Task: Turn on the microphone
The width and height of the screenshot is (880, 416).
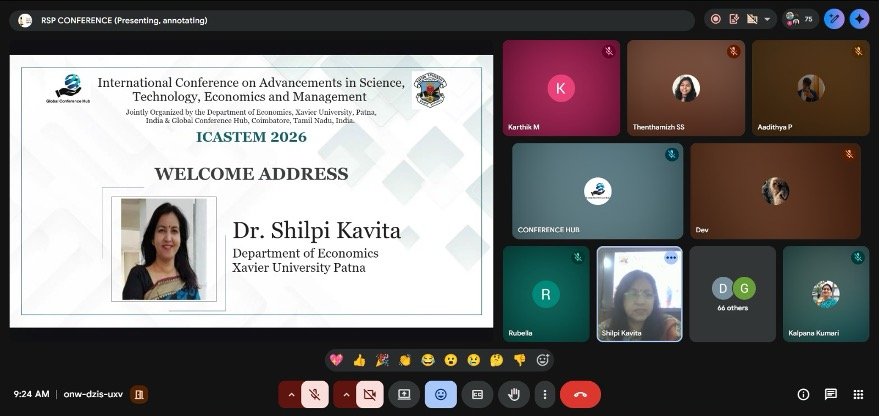Action: pos(315,395)
